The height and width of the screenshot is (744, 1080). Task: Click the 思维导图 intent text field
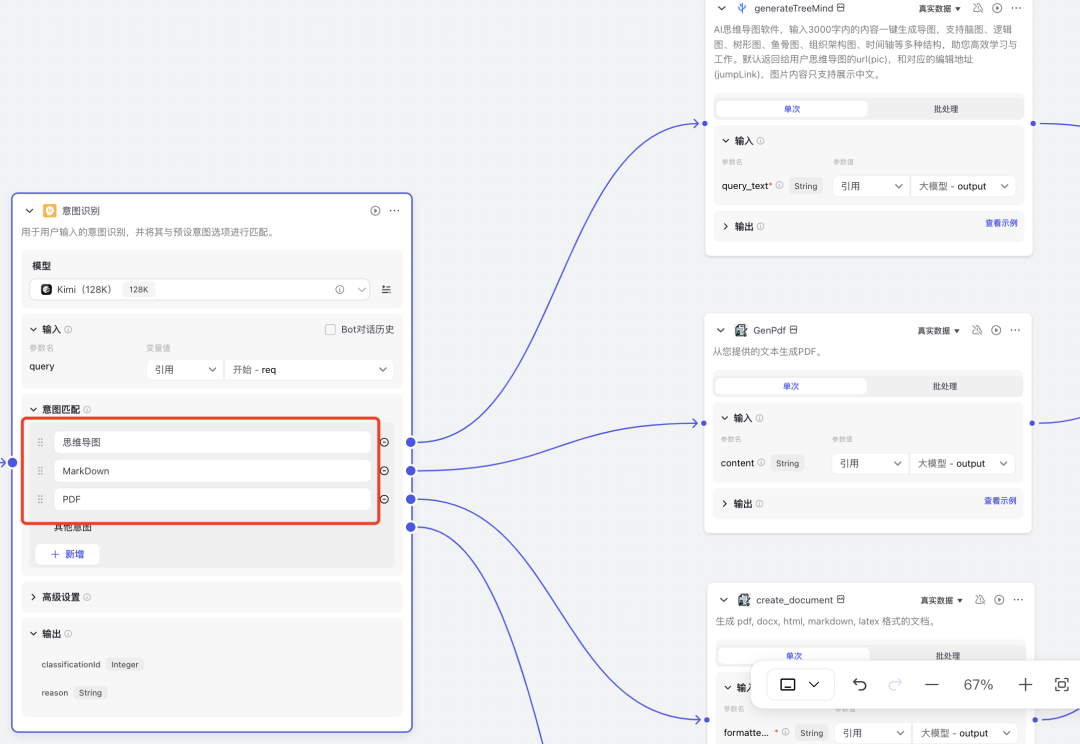(210, 441)
